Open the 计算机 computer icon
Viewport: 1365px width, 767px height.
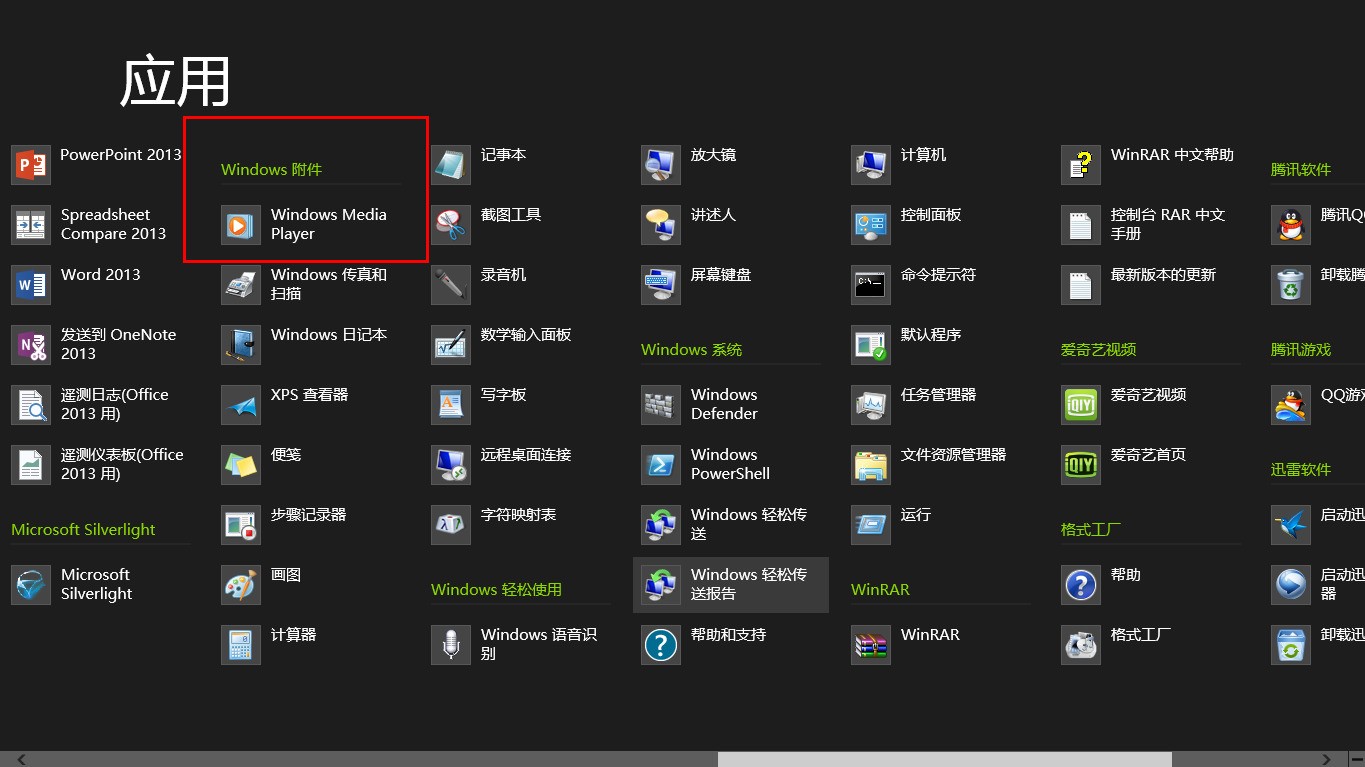[871, 165]
